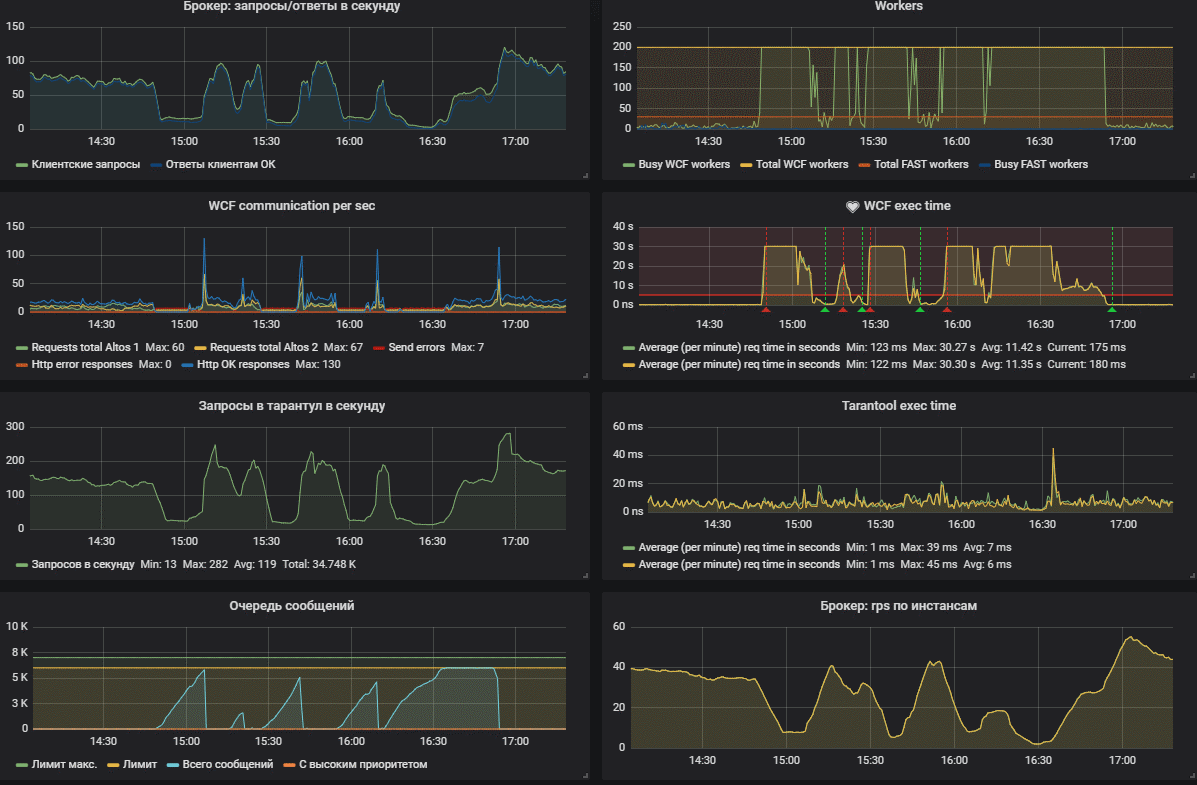Click the yellow Лимит series color swatch

[113, 764]
